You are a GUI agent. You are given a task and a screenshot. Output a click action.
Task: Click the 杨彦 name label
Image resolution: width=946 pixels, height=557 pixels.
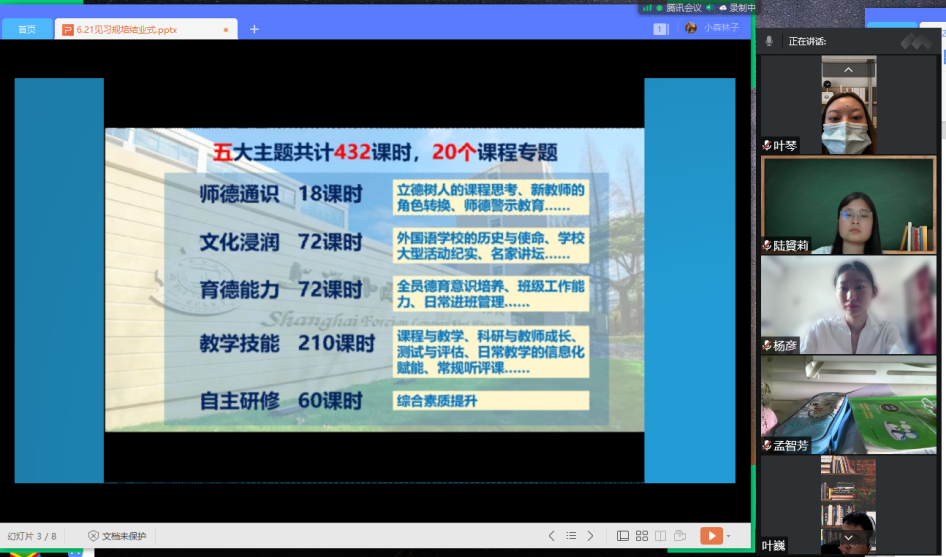(785, 346)
